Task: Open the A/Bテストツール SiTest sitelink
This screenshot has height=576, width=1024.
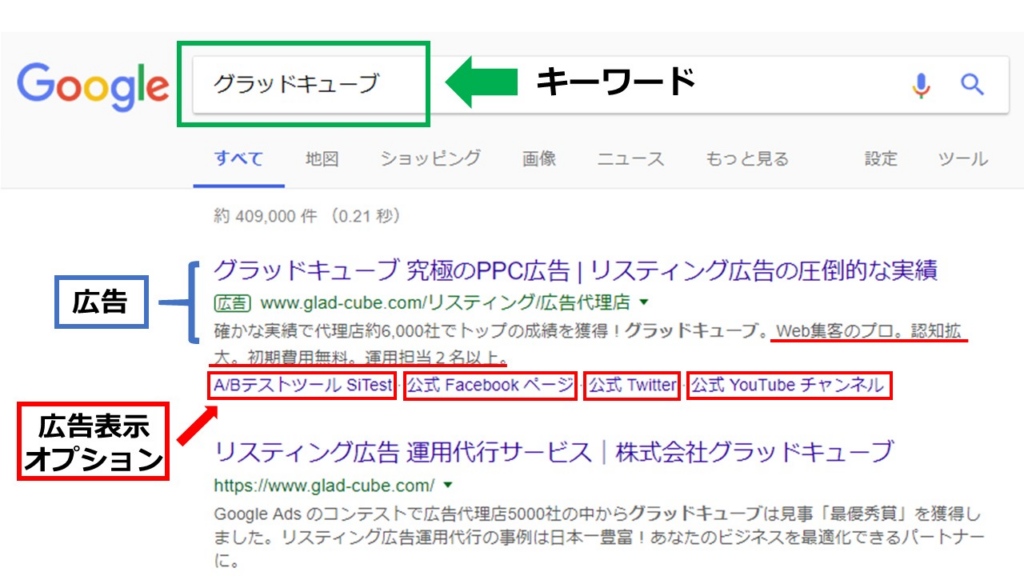Action: coord(302,385)
